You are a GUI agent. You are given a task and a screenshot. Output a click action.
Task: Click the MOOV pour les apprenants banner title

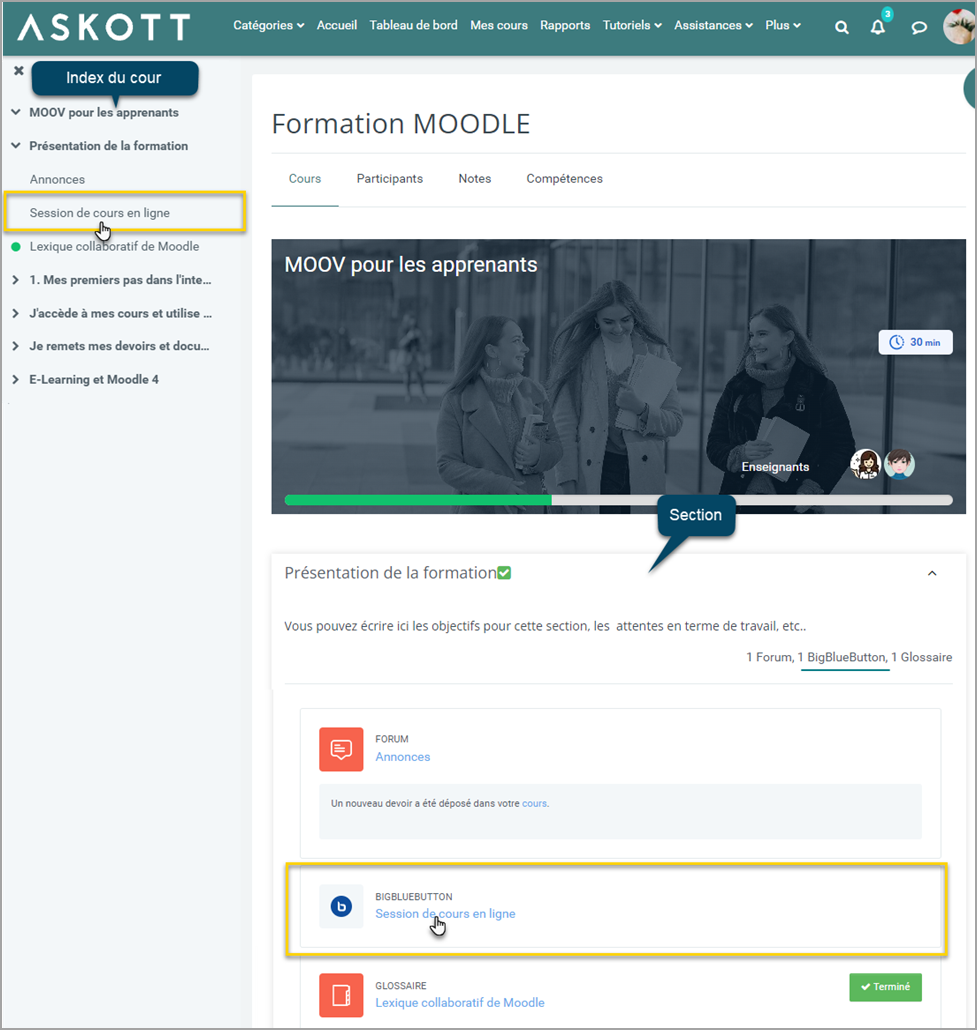411,264
